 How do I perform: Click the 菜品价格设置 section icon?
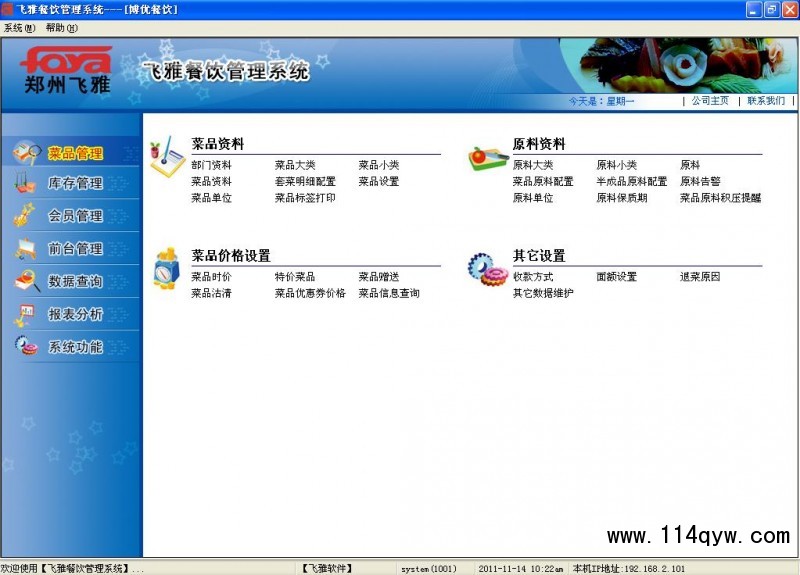pos(166,269)
